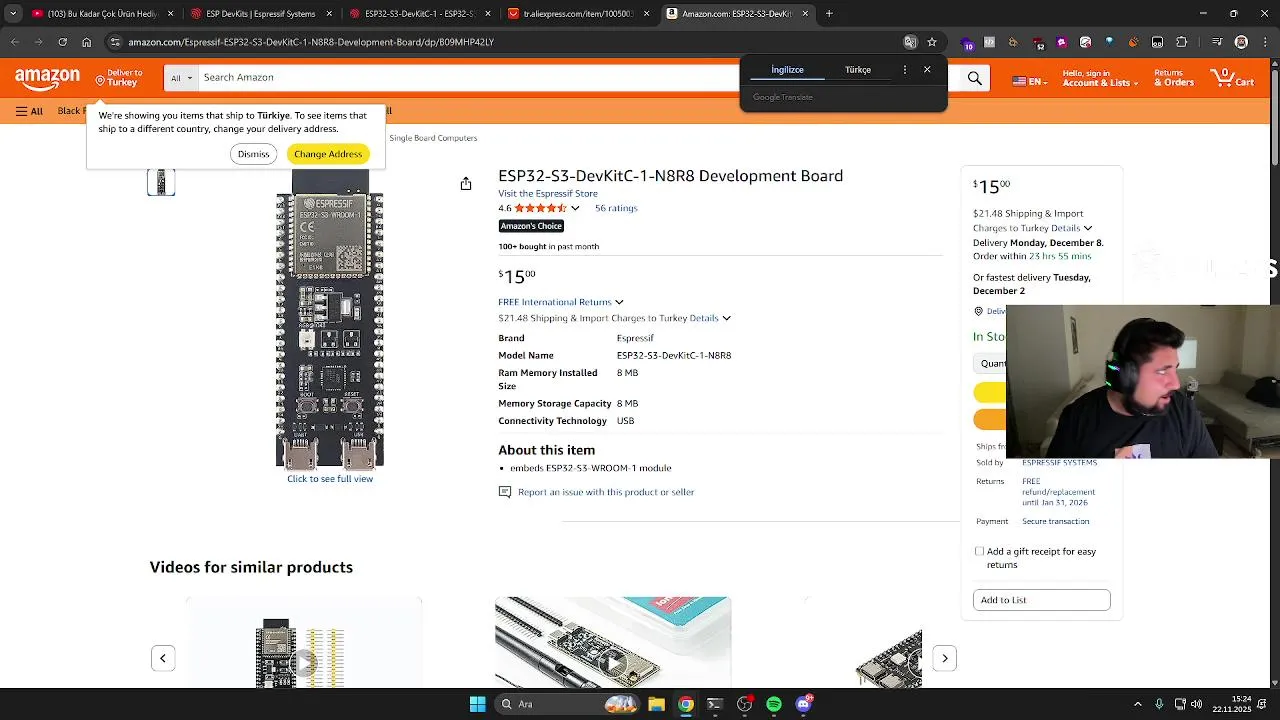Go to the browser home page
This screenshot has height=720, width=1280.
87,42
